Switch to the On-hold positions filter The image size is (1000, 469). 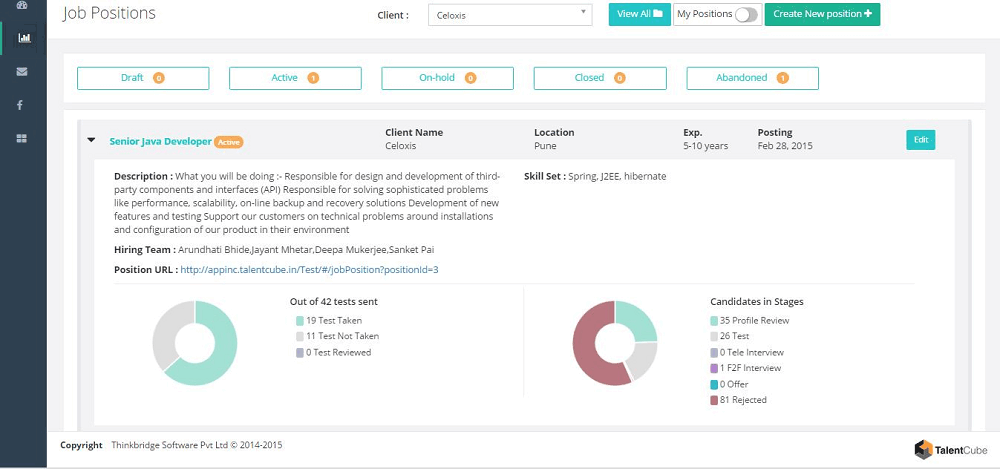click(x=447, y=78)
